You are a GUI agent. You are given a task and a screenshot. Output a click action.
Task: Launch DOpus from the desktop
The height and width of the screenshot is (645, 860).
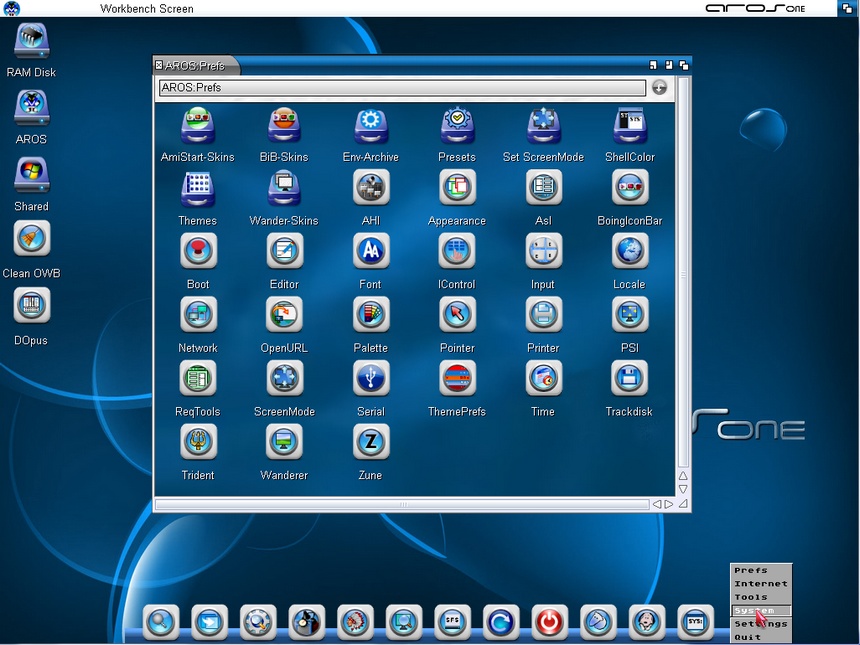click(x=31, y=307)
